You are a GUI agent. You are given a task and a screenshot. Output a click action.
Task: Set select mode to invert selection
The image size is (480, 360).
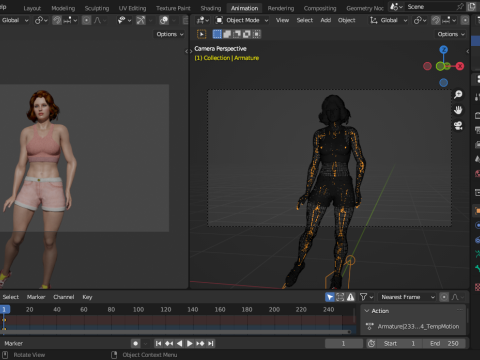247,34
